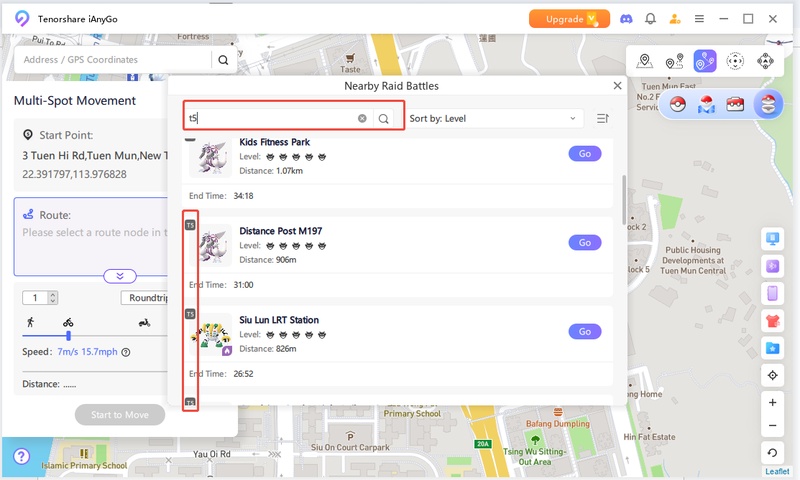The height and width of the screenshot is (480, 800).
Task: Select the joystick movement mode icon
Action: coord(765,61)
